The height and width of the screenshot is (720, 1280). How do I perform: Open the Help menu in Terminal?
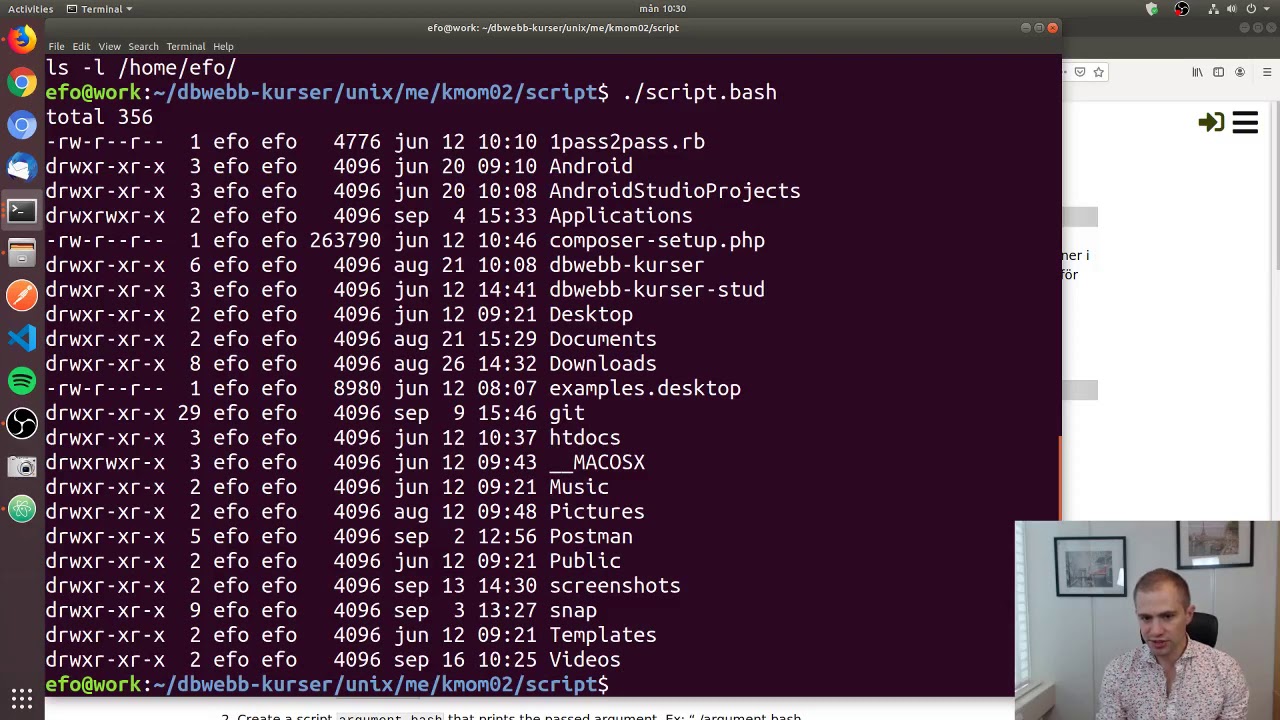point(223,46)
